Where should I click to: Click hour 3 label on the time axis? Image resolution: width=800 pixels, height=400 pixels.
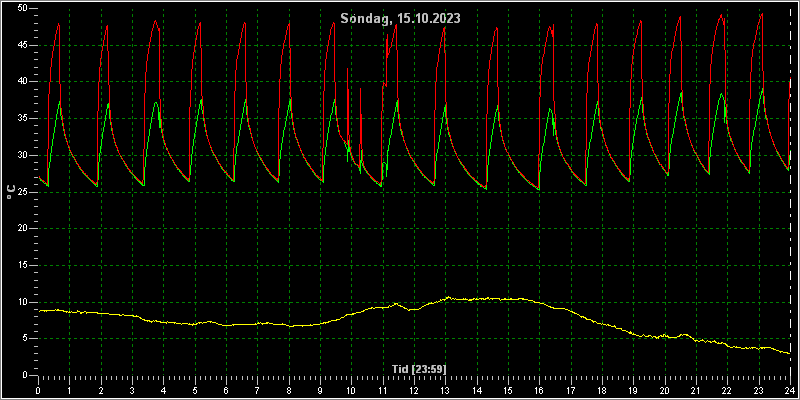click(132, 391)
